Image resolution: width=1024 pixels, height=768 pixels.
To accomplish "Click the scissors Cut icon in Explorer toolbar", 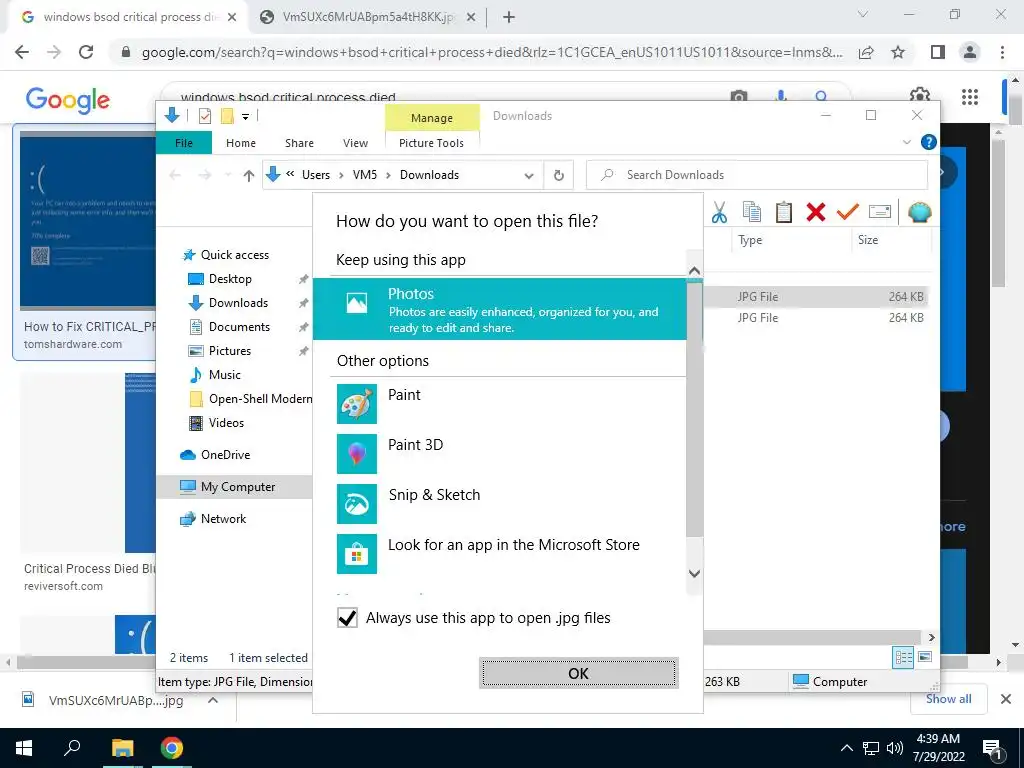I will pyautogui.click(x=719, y=212).
